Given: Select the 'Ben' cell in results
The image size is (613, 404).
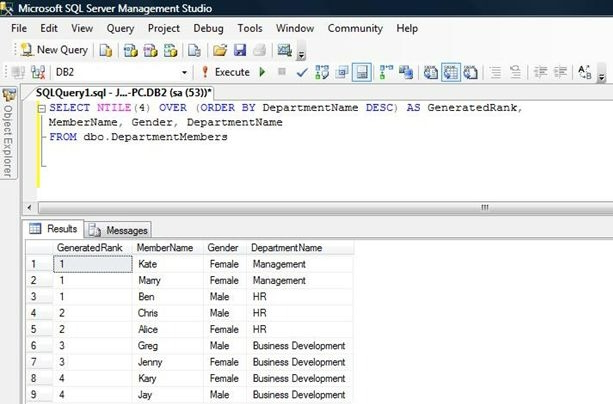Looking at the screenshot, I should pyautogui.click(x=168, y=296).
